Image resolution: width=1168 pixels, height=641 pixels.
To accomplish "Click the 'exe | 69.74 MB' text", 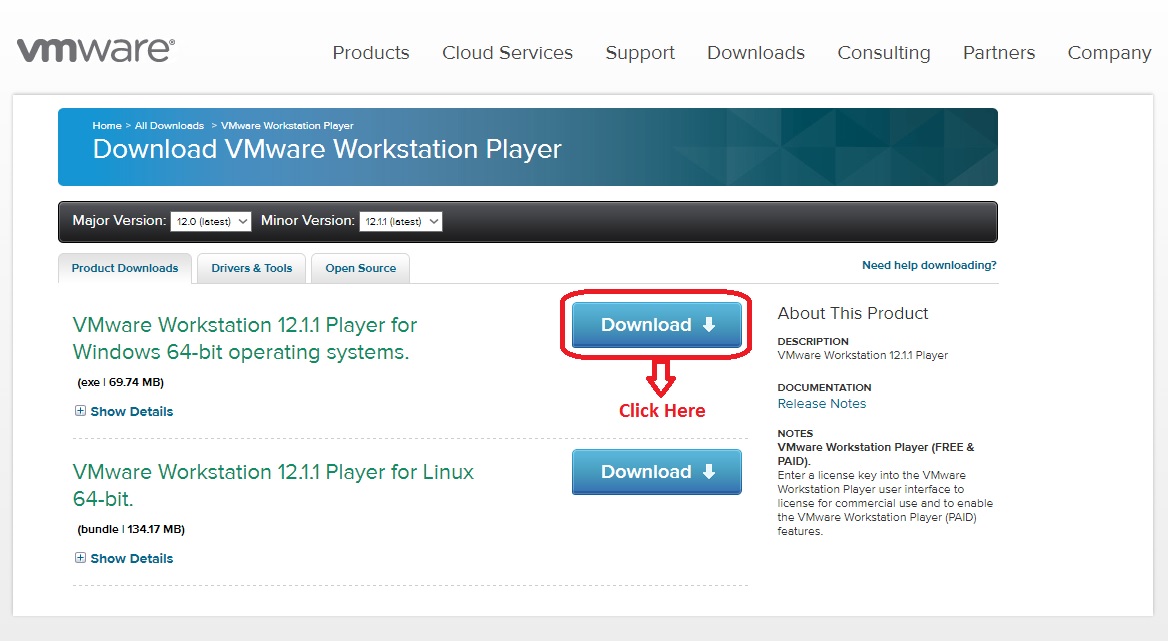I will (x=121, y=382).
